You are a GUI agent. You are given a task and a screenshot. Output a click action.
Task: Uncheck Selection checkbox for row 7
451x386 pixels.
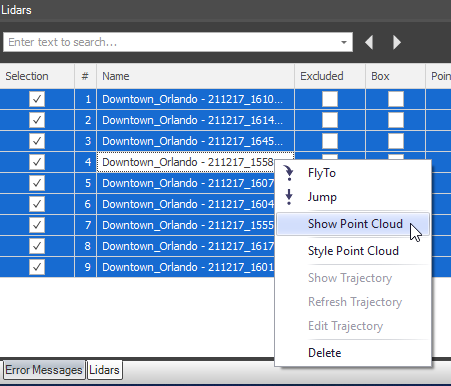tap(37, 225)
